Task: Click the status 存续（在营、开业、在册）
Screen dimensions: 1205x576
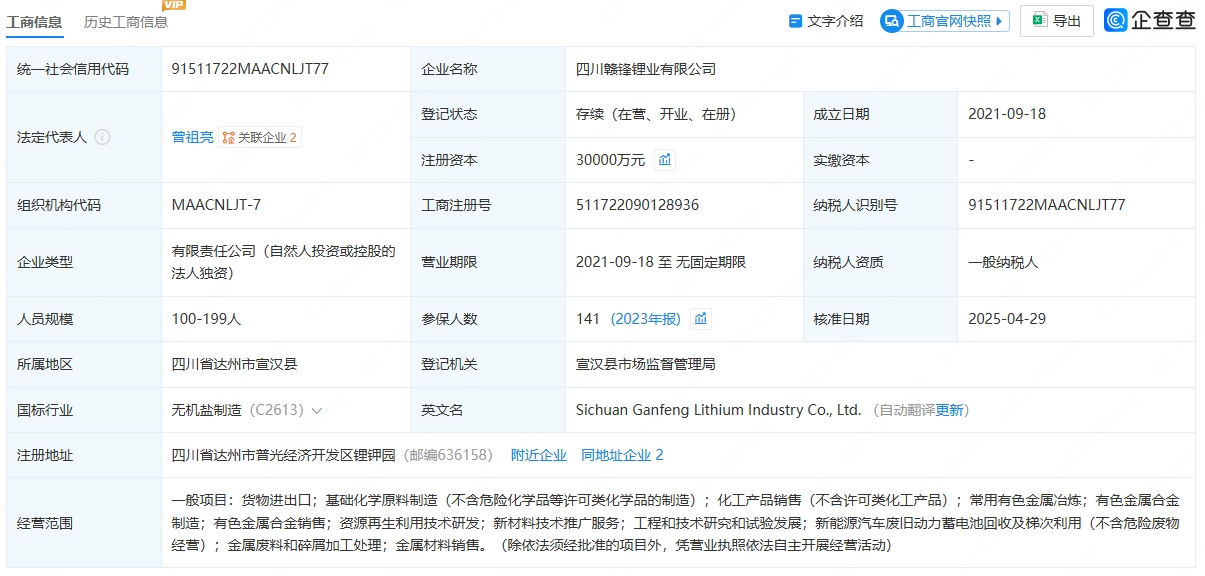Action: click(x=655, y=114)
